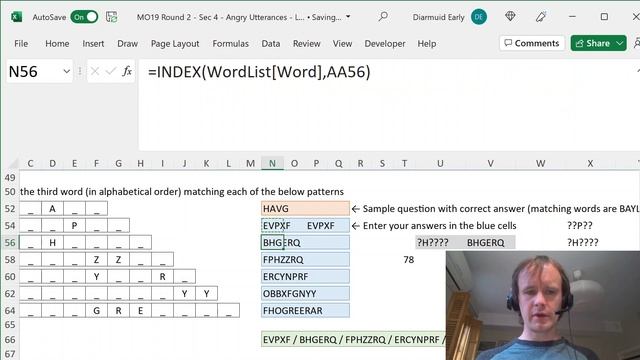Click the letter A cell in row 52
The height and width of the screenshot is (360, 640).
click(x=52, y=209)
